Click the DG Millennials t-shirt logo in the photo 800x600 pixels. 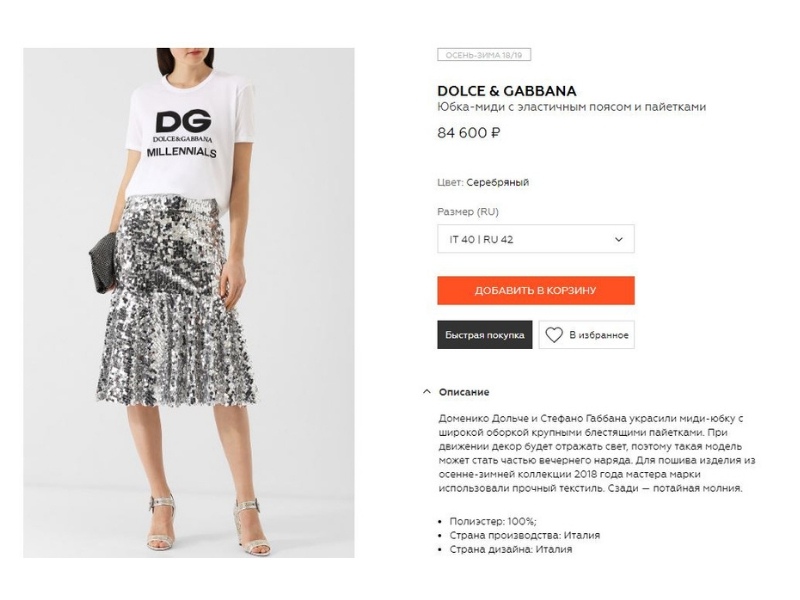pos(182,134)
